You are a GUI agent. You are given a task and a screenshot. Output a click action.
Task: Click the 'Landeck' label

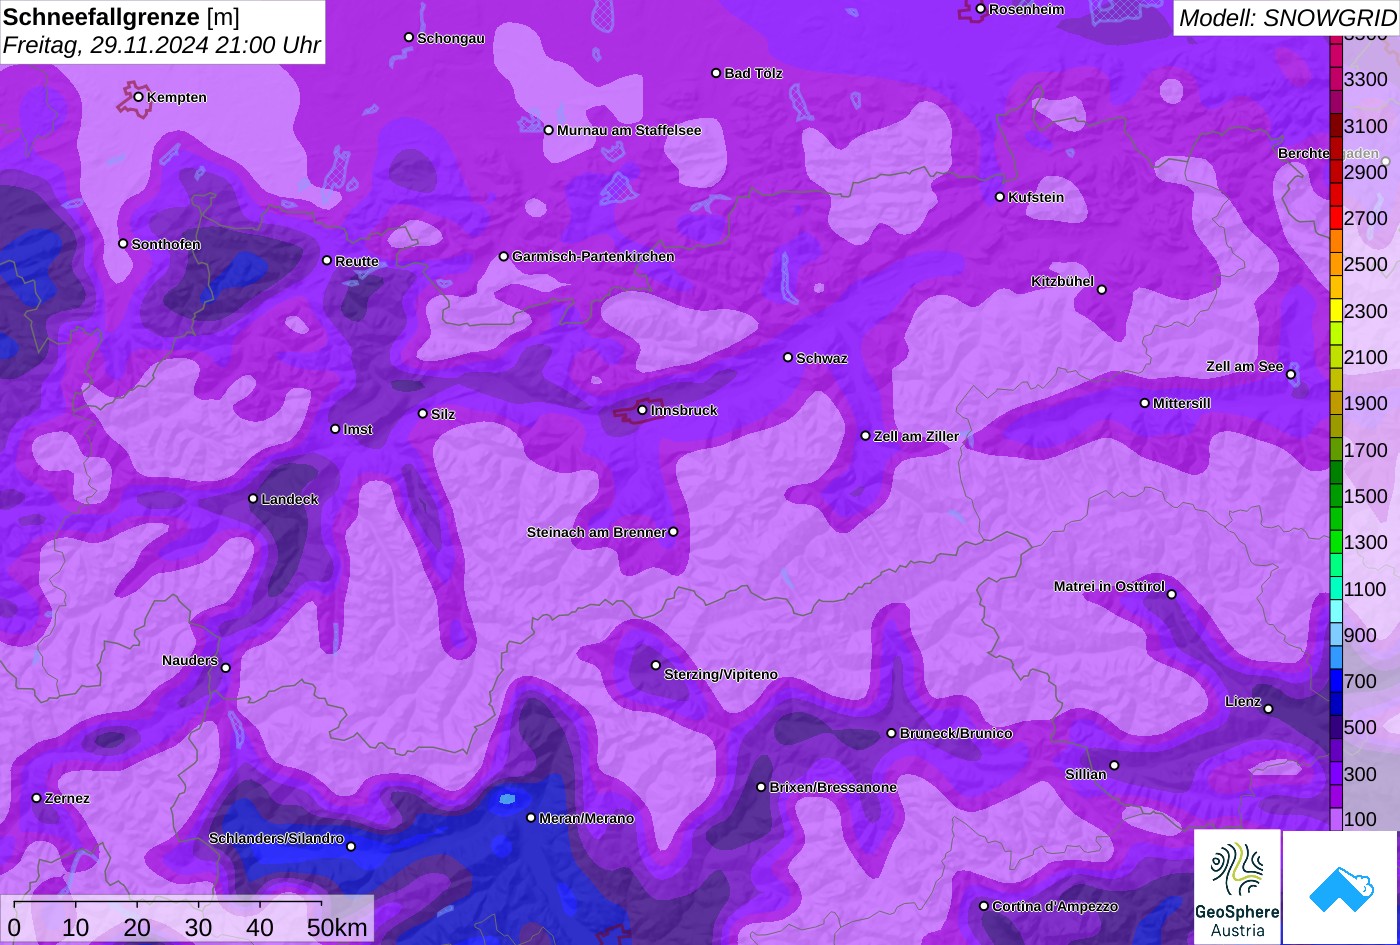coord(290,499)
